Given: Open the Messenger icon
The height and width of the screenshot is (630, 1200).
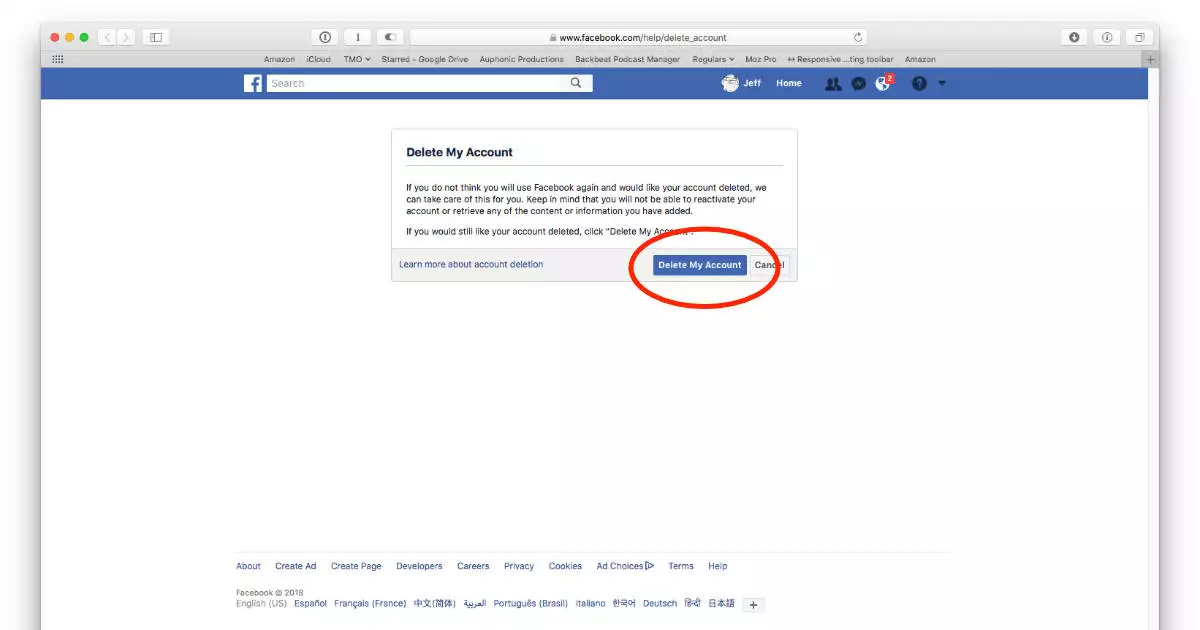Looking at the screenshot, I should 858,84.
